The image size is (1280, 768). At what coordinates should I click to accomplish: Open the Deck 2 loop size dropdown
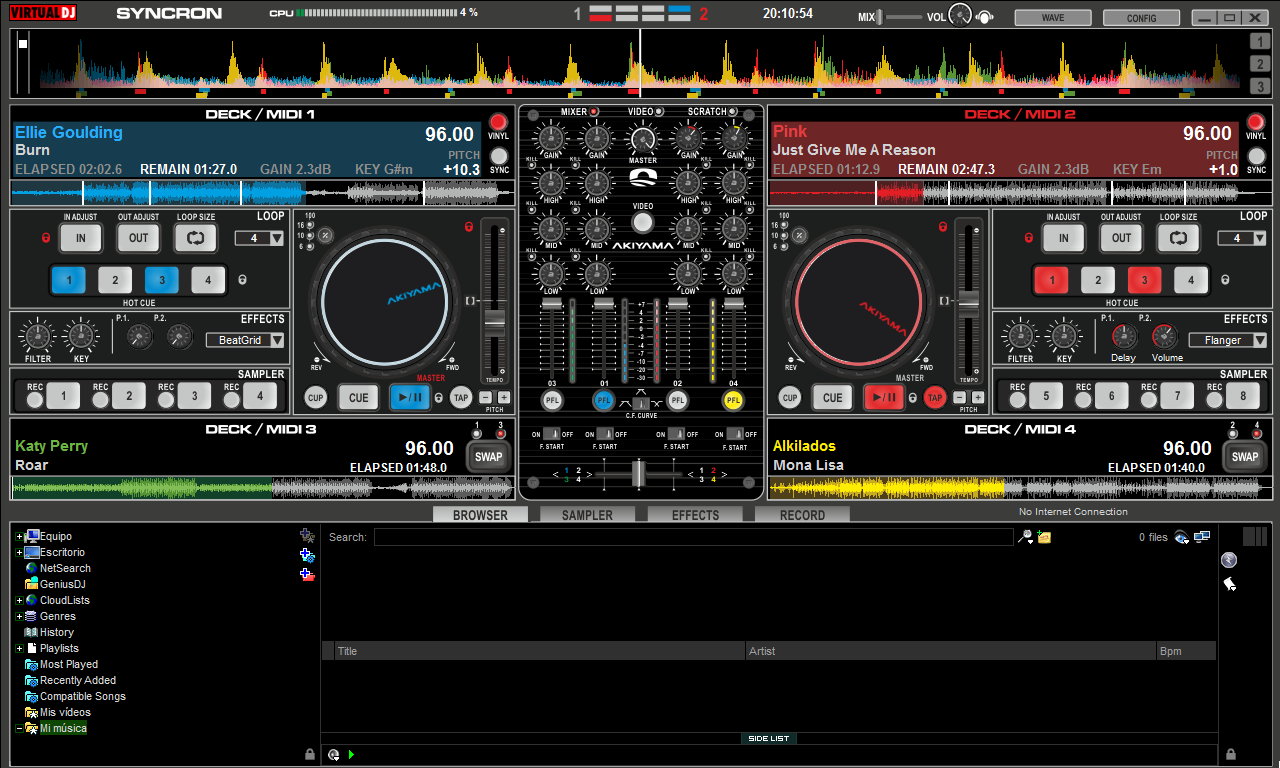(x=1242, y=238)
